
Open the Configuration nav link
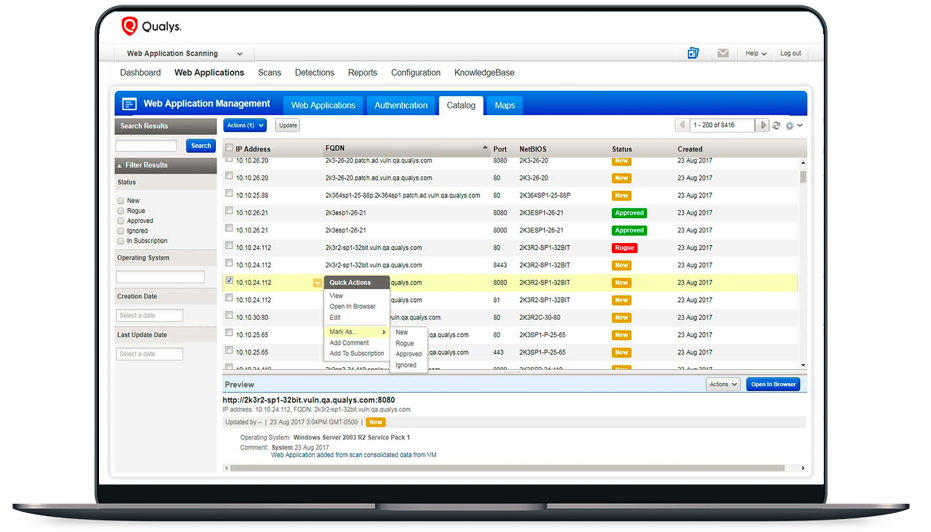pyautogui.click(x=416, y=73)
